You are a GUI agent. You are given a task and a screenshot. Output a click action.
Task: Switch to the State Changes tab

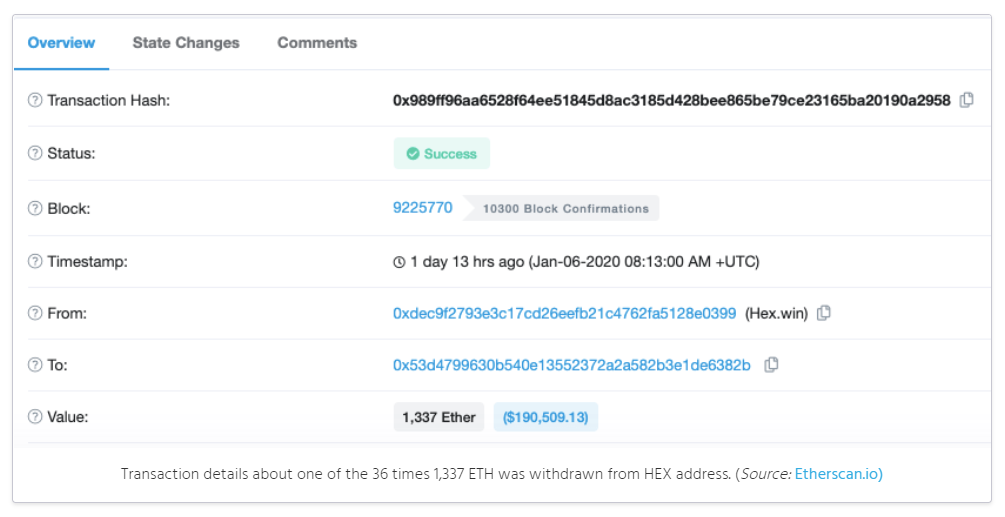(186, 43)
